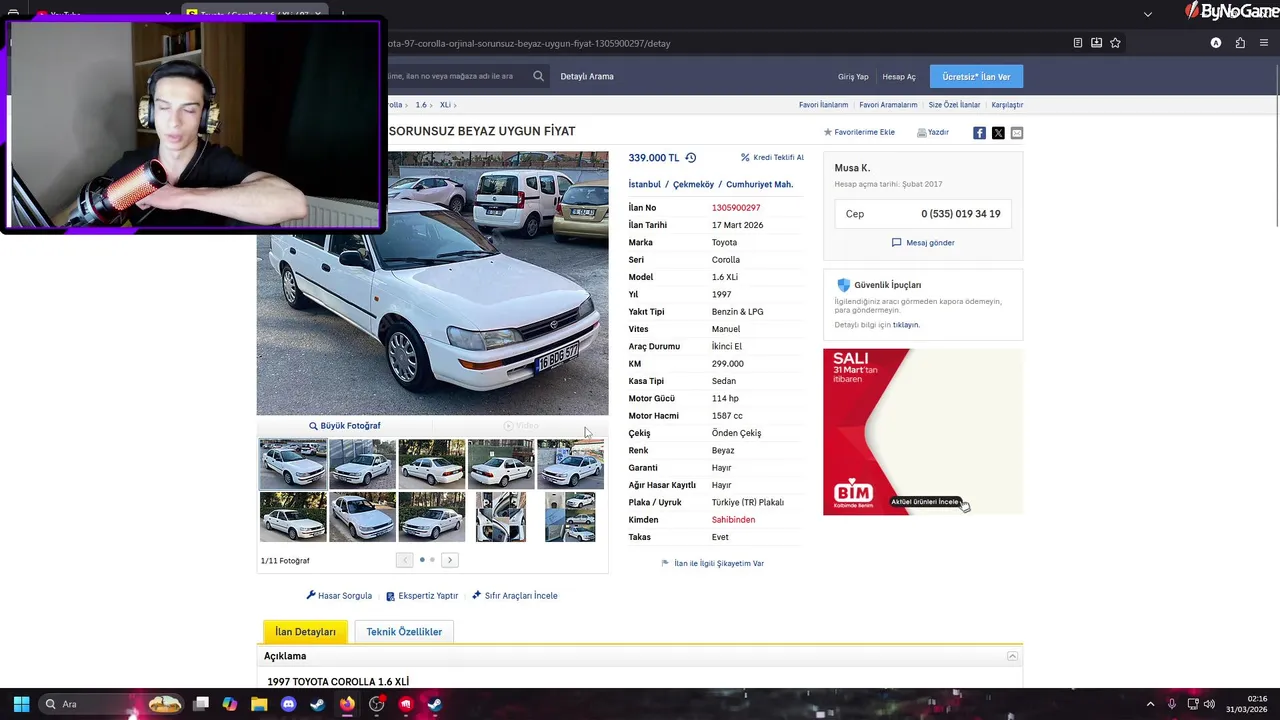Show hidden system tray icons chevron
Image resolution: width=1280 pixels, height=720 pixels.
click(x=1150, y=704)
